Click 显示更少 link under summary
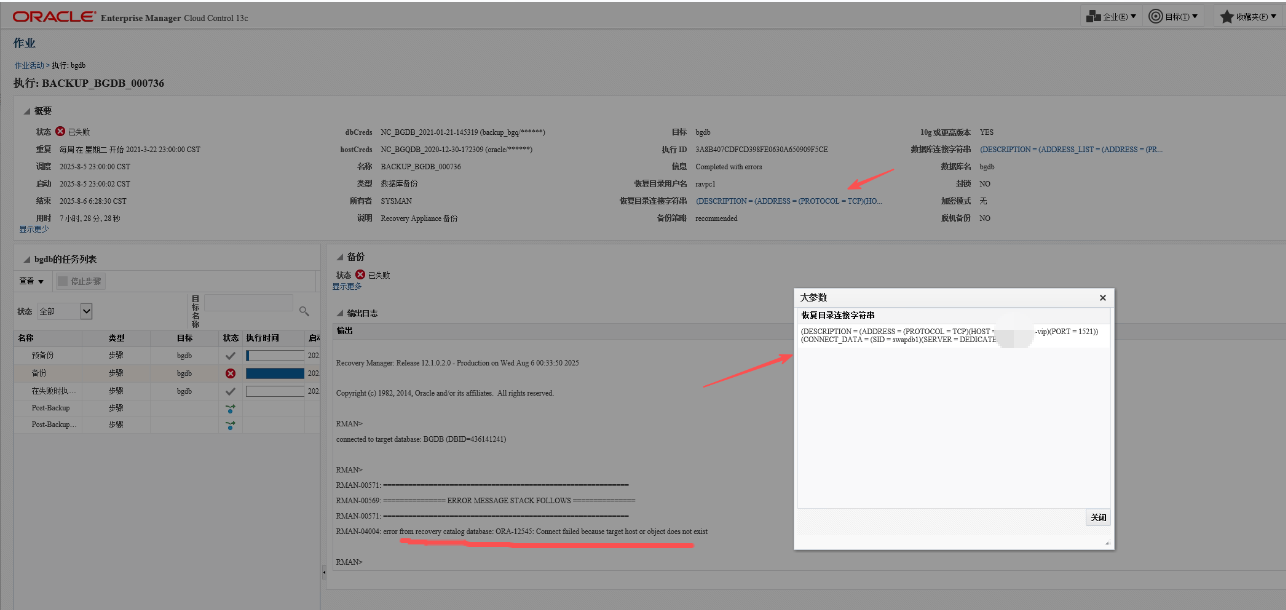This screenshot has width=1286, height=610. (34, 229)
